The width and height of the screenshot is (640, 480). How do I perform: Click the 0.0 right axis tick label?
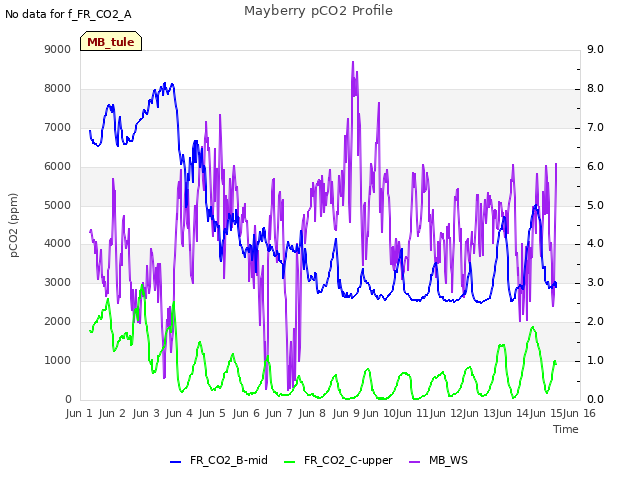click(596, 400)
